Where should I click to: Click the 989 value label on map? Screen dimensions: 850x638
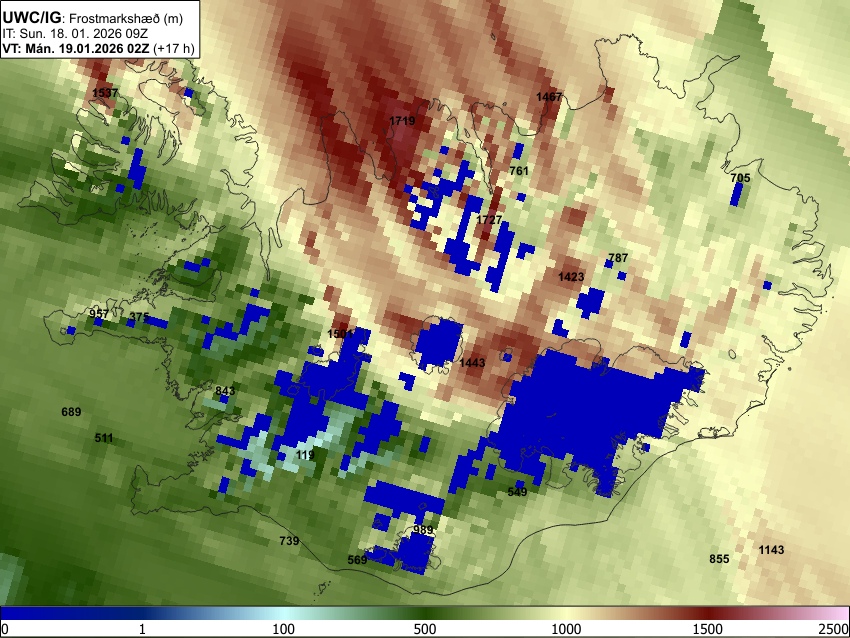(423, 530)
